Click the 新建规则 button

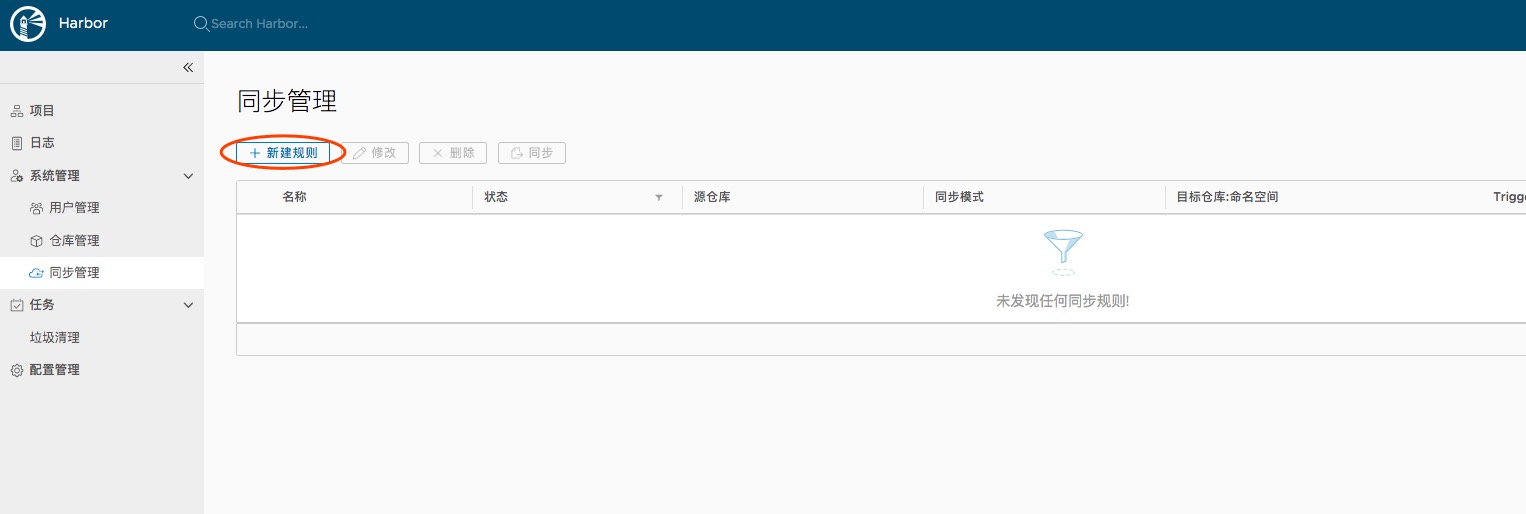[283, 153]
